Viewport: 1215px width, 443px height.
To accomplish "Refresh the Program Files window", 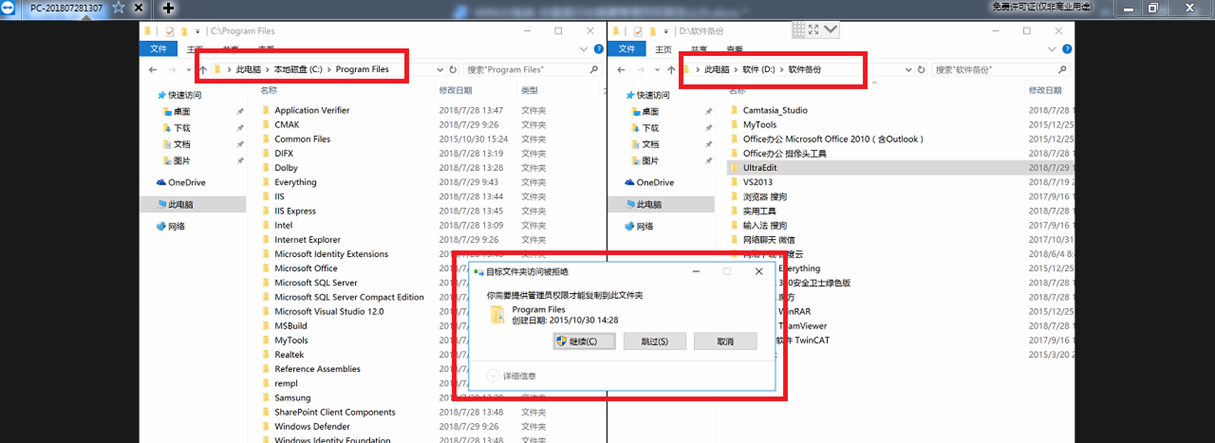I will pyautogui.click(x=453, y=70).
